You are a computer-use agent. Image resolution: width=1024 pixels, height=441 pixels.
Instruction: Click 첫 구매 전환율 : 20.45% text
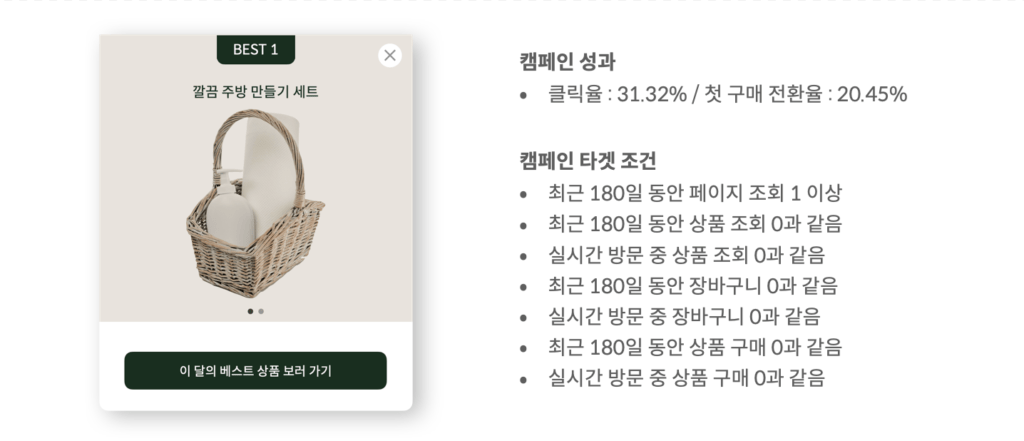(806, 95)
